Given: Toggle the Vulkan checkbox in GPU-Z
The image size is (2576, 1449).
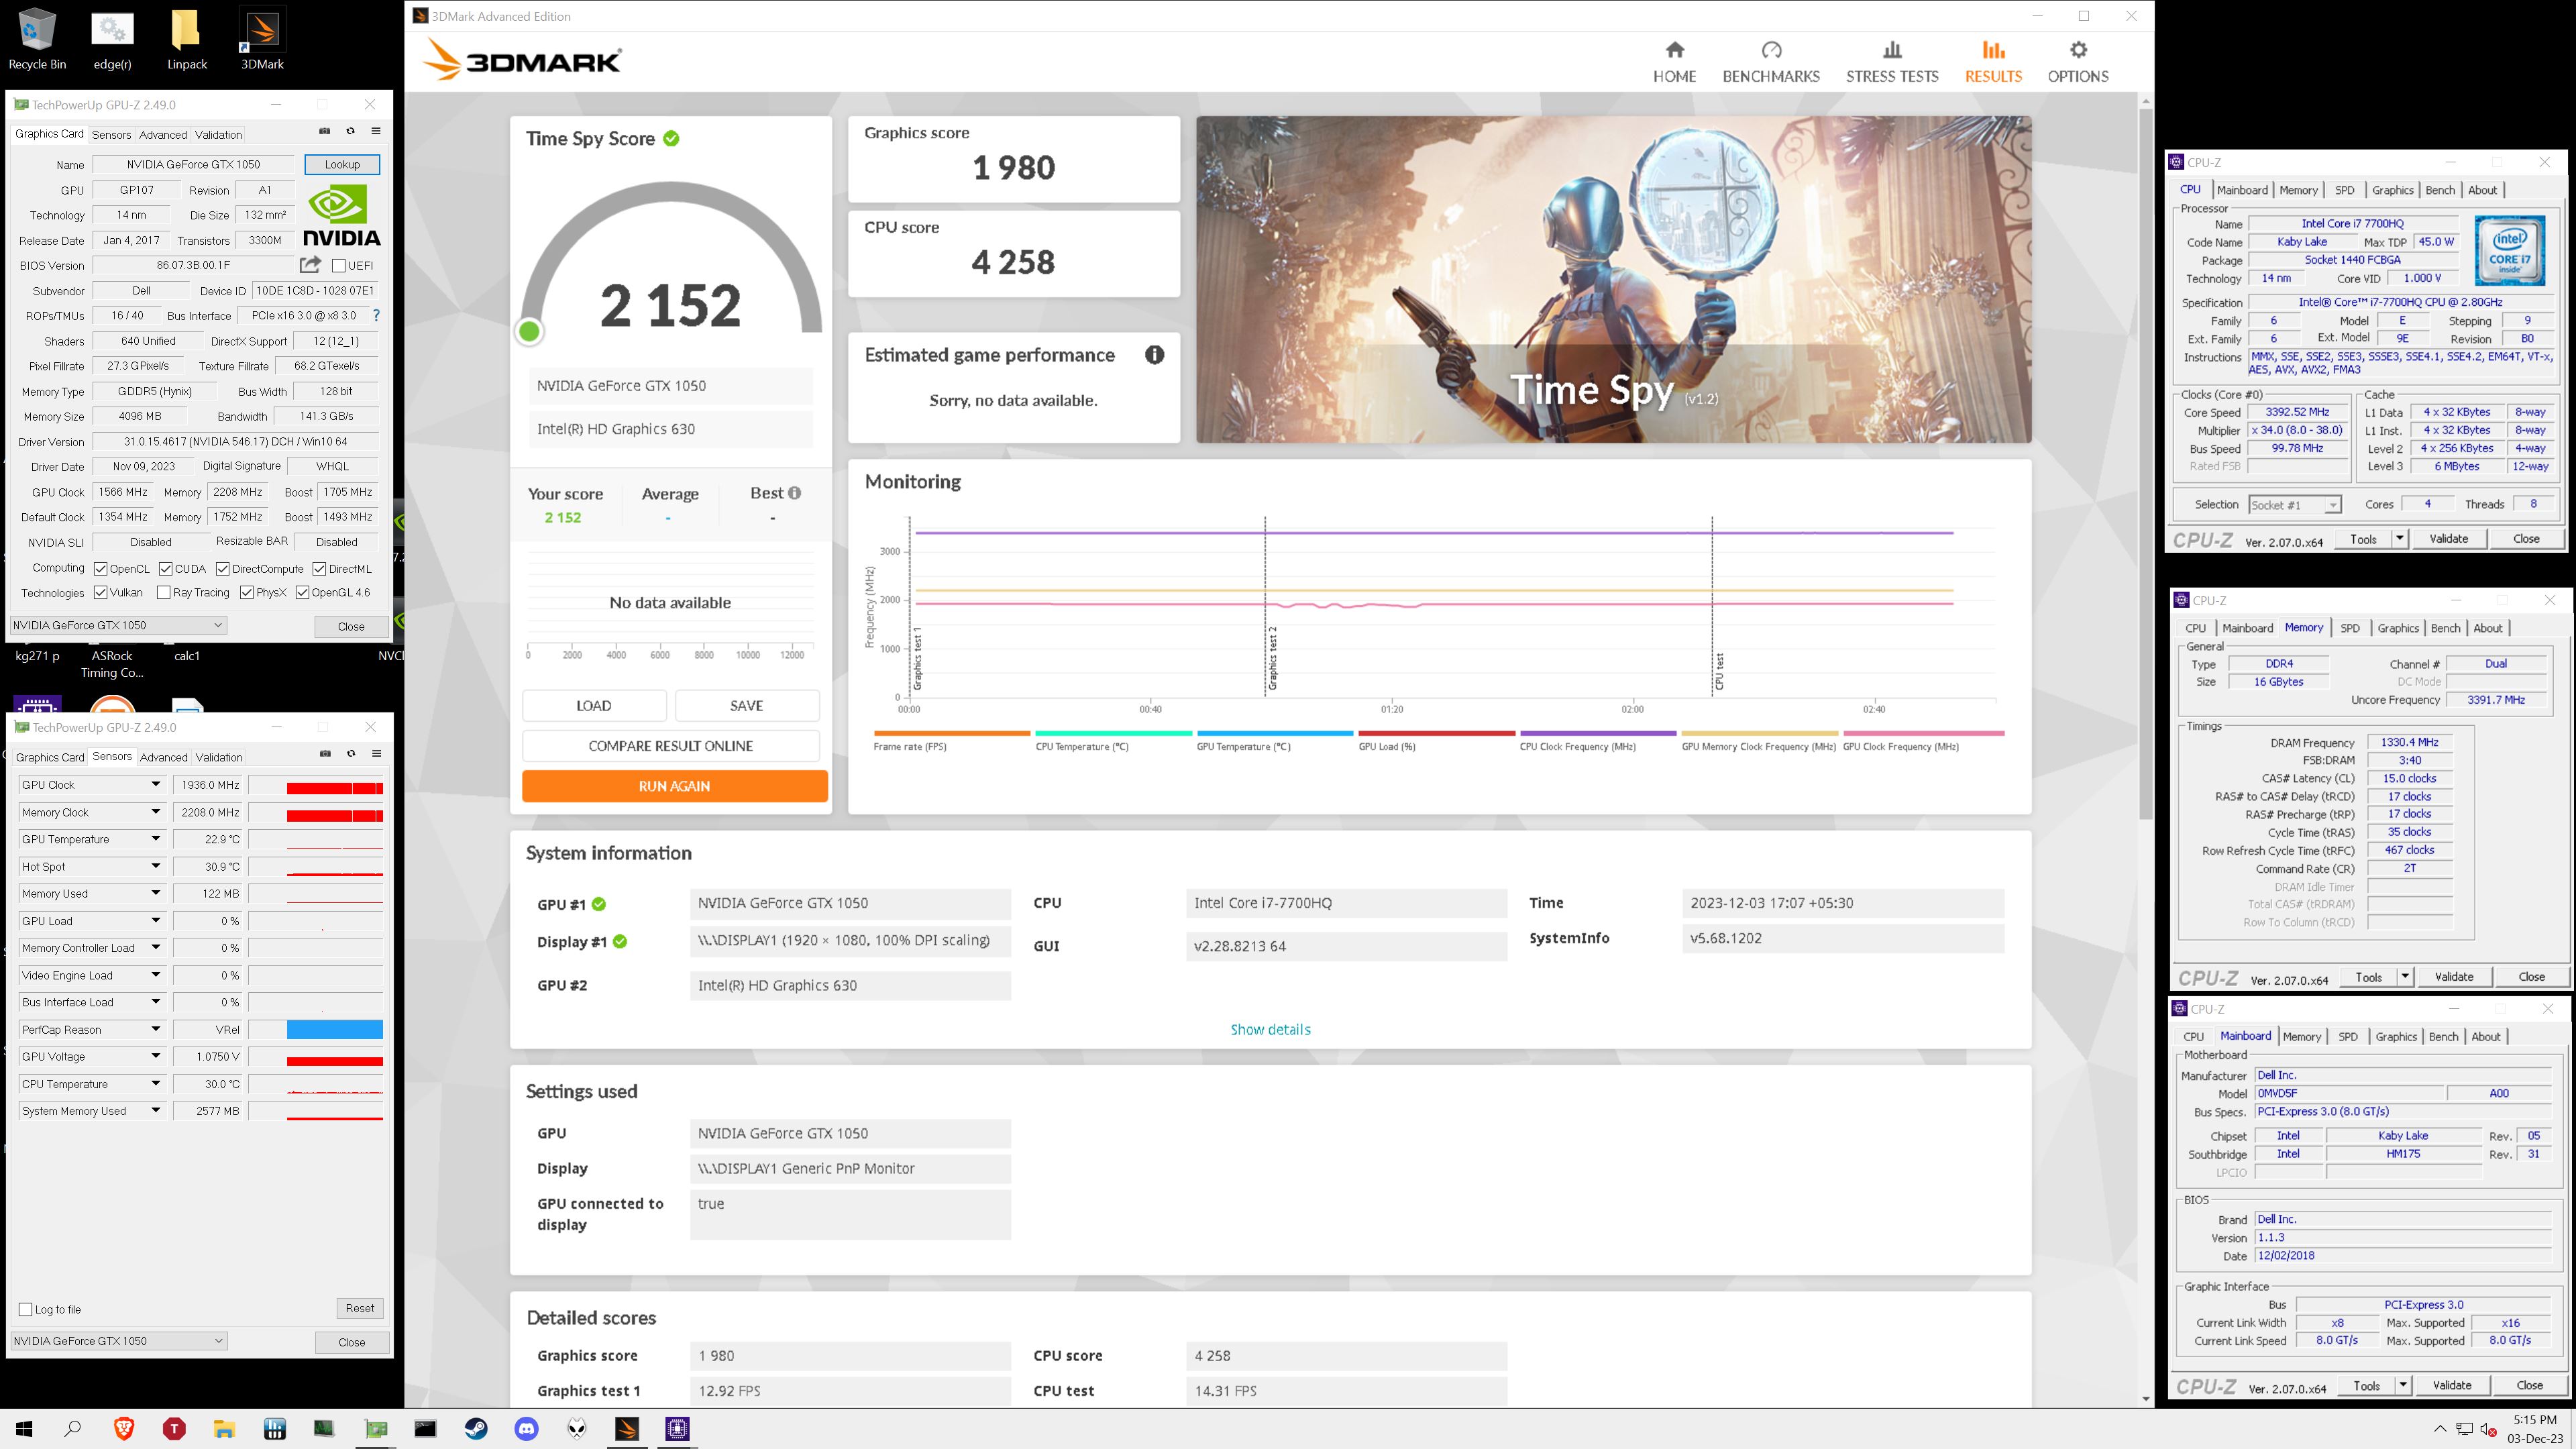Looking at the screenshot, I should click(100, 593).
